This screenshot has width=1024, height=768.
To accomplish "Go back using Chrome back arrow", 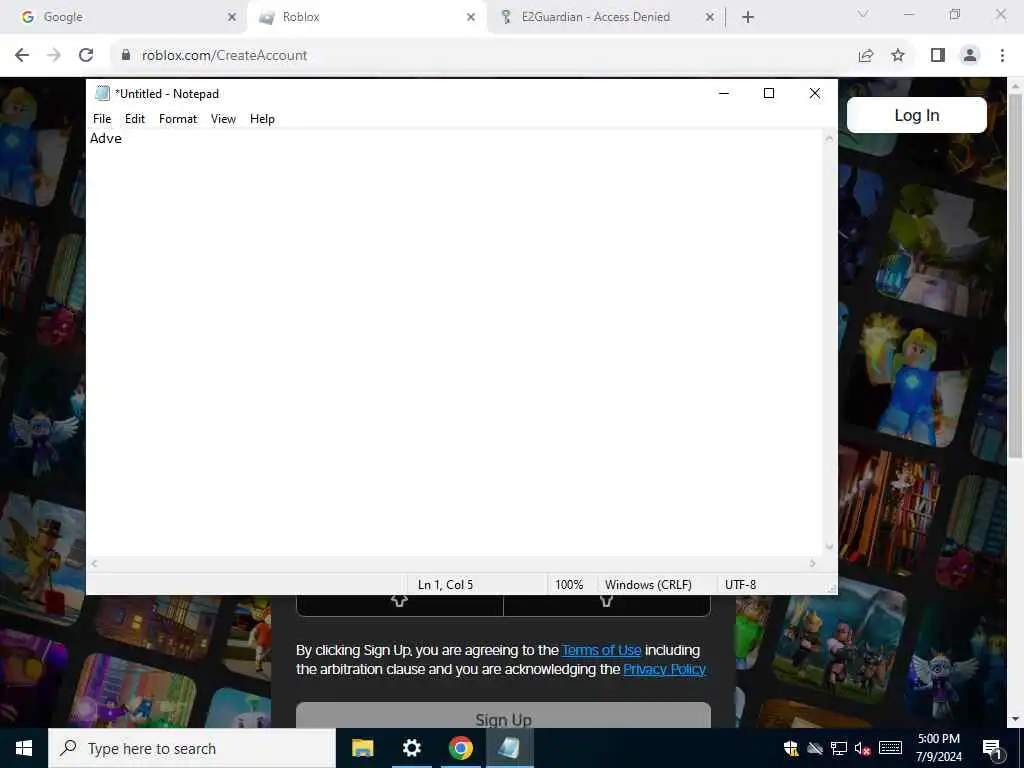I will pos(22,56).
